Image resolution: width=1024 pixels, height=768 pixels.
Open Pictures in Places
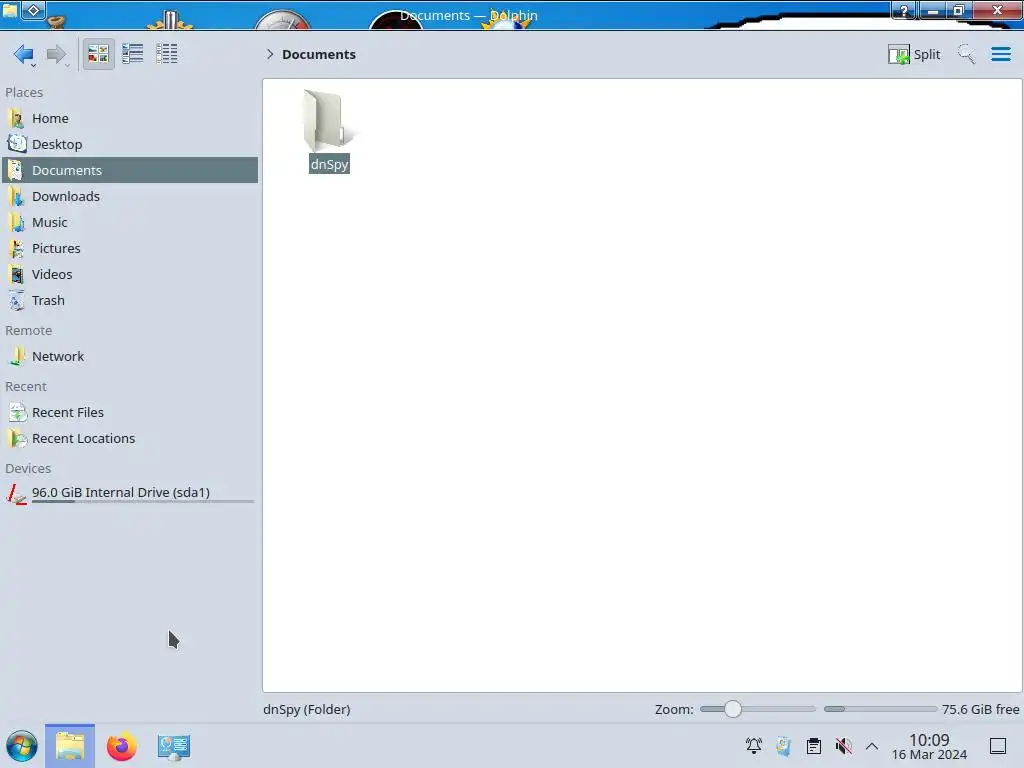[130, 249]
